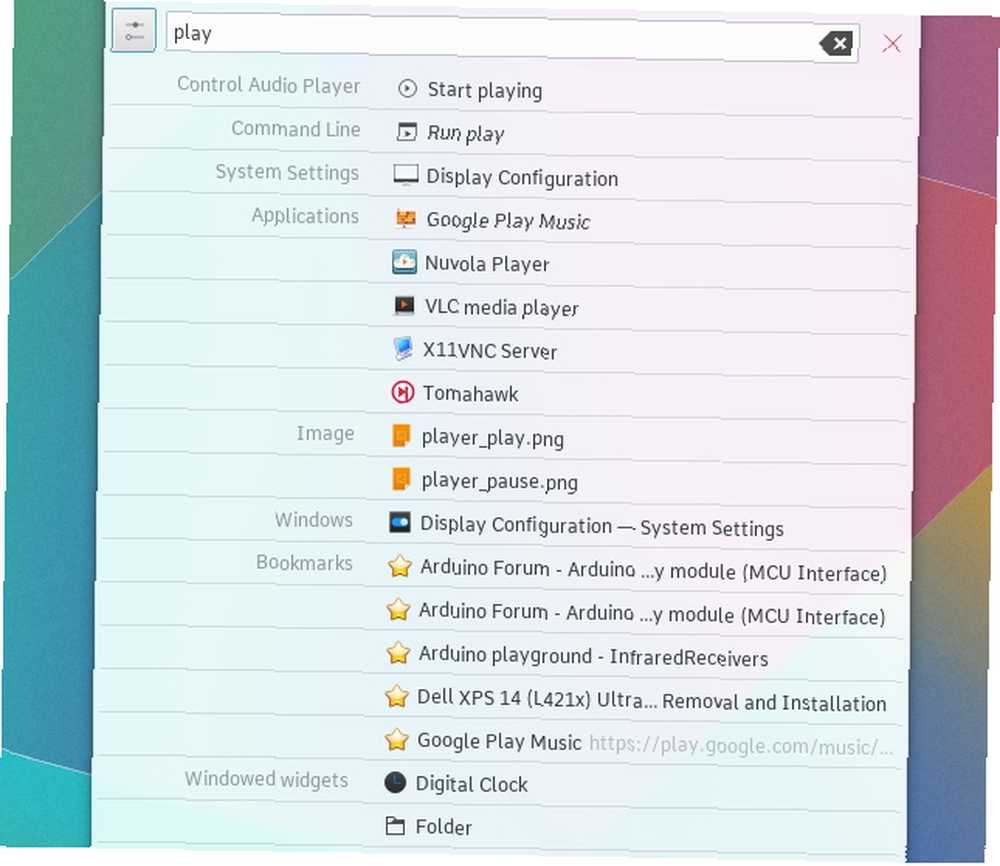Click the star icon of the second Arduino Forum bookmark
Viewport: 1000px width, 866px height.
click(398, 609)
